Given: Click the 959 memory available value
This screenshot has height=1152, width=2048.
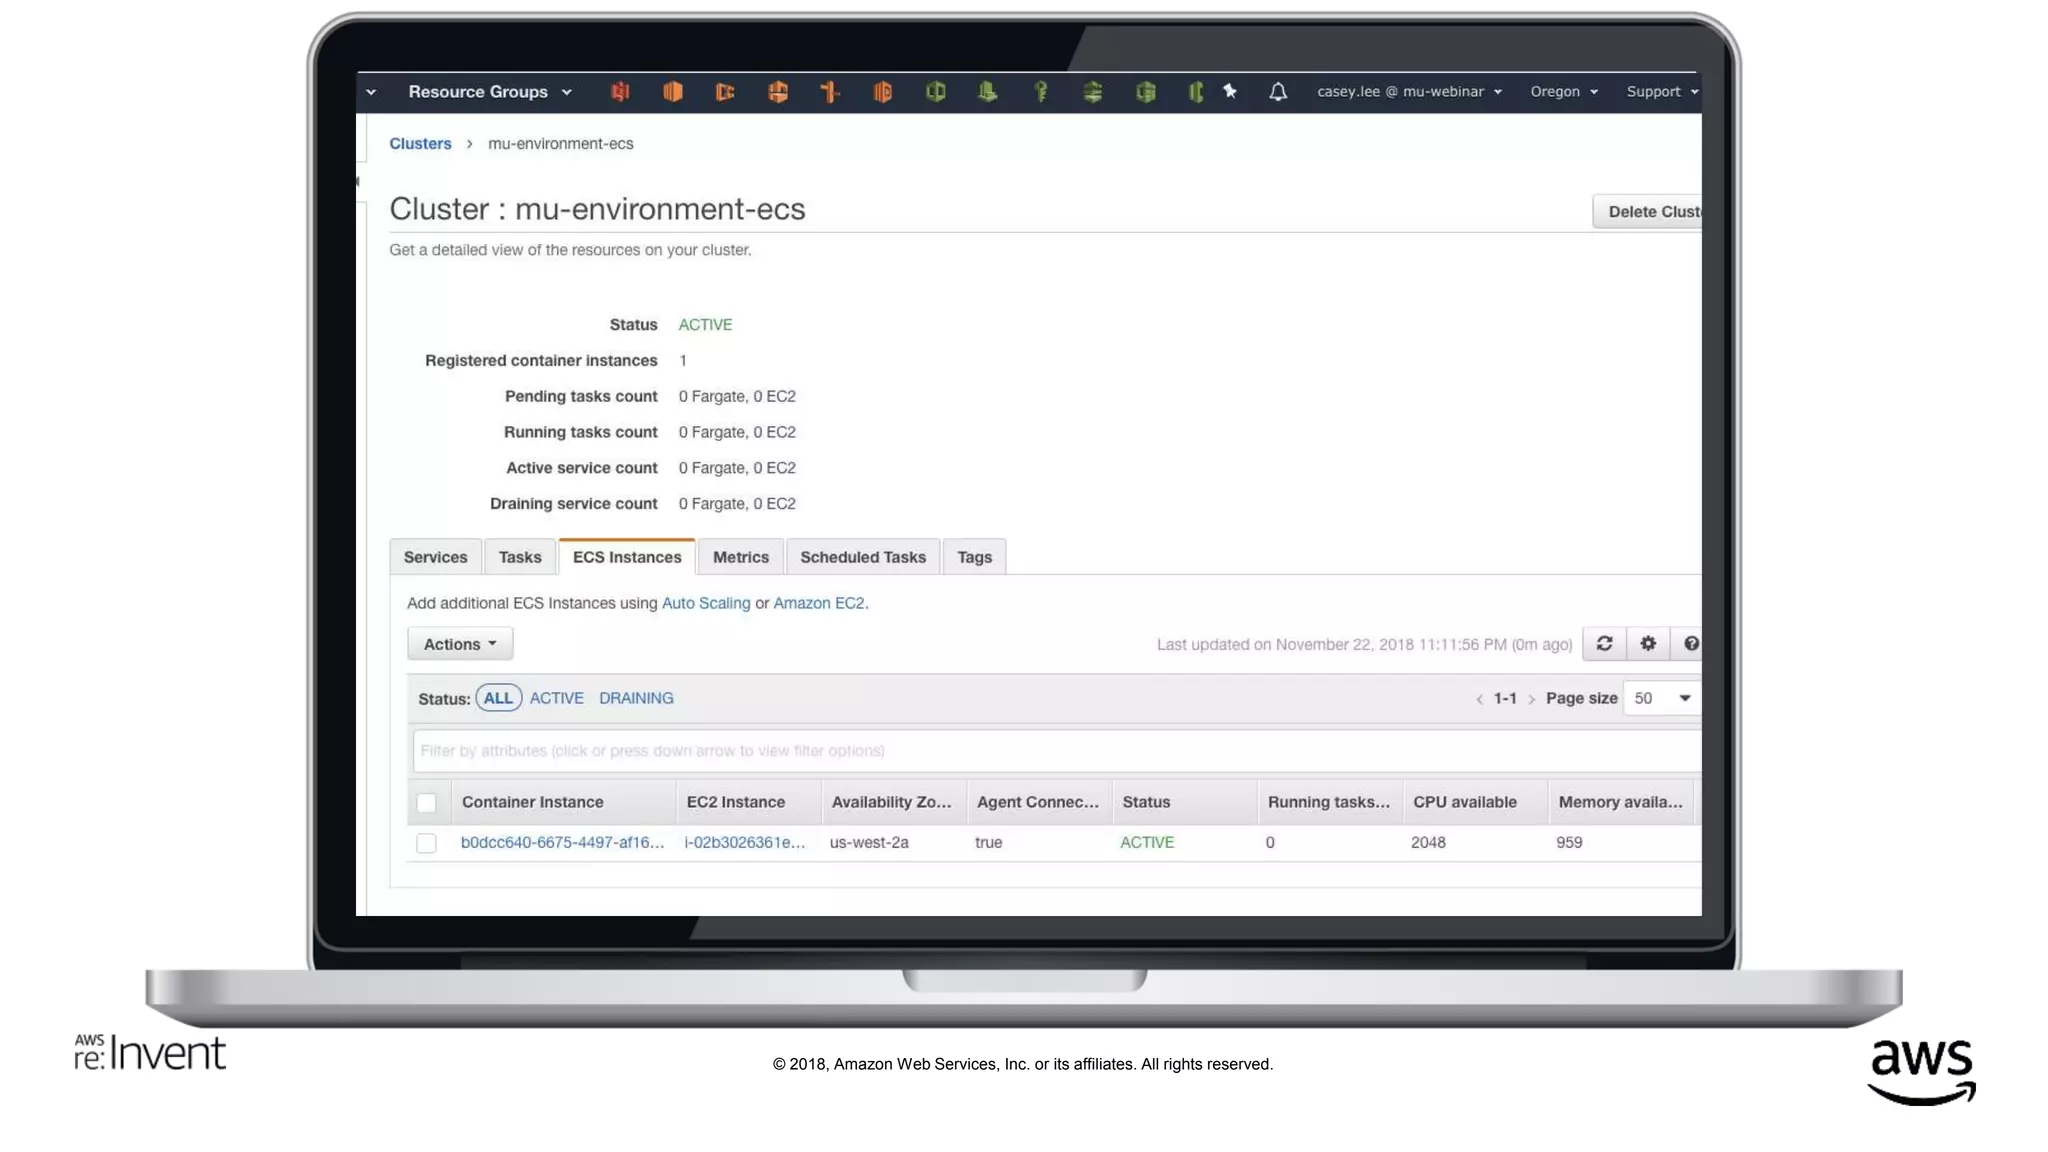Looking at the screenshot, I should click(x=1569, y=843).
